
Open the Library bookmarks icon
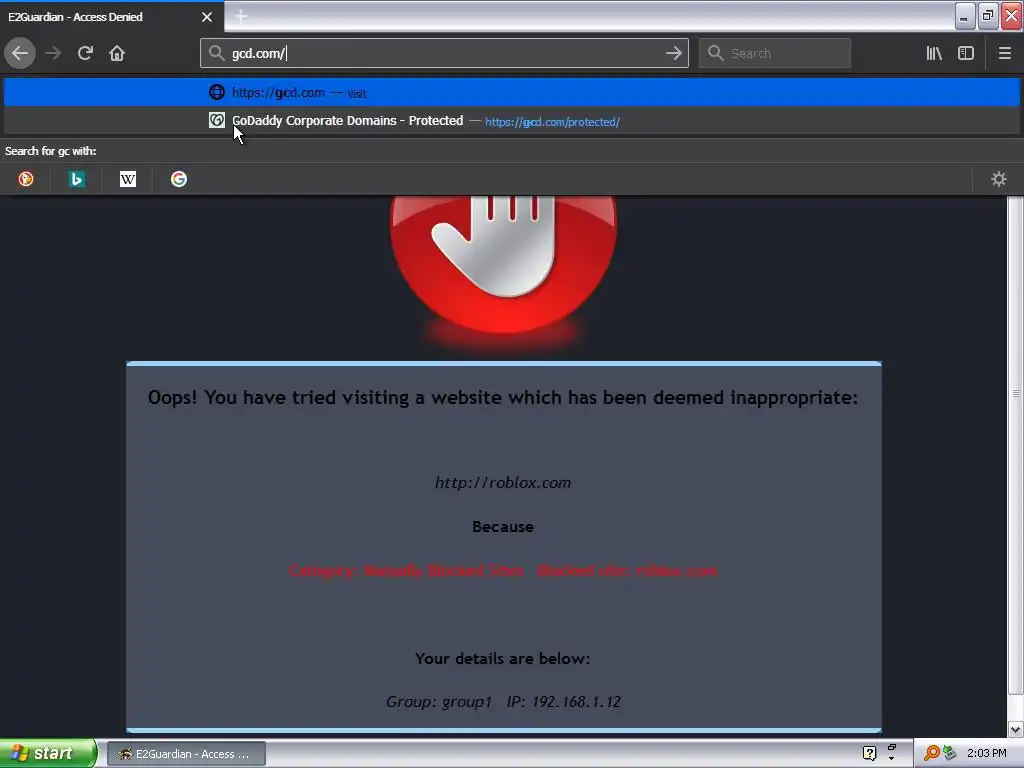[934, 53]
